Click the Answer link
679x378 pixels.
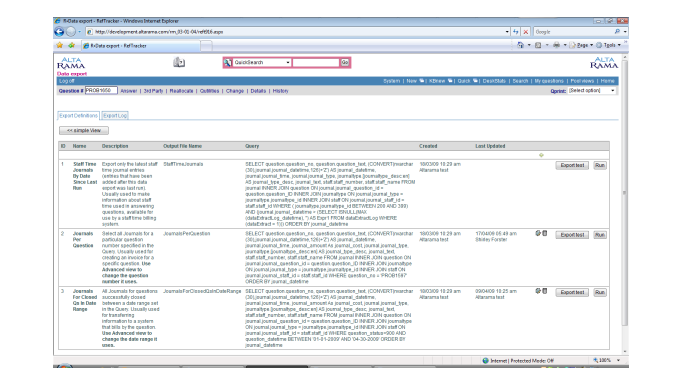[x=129, y=91]
